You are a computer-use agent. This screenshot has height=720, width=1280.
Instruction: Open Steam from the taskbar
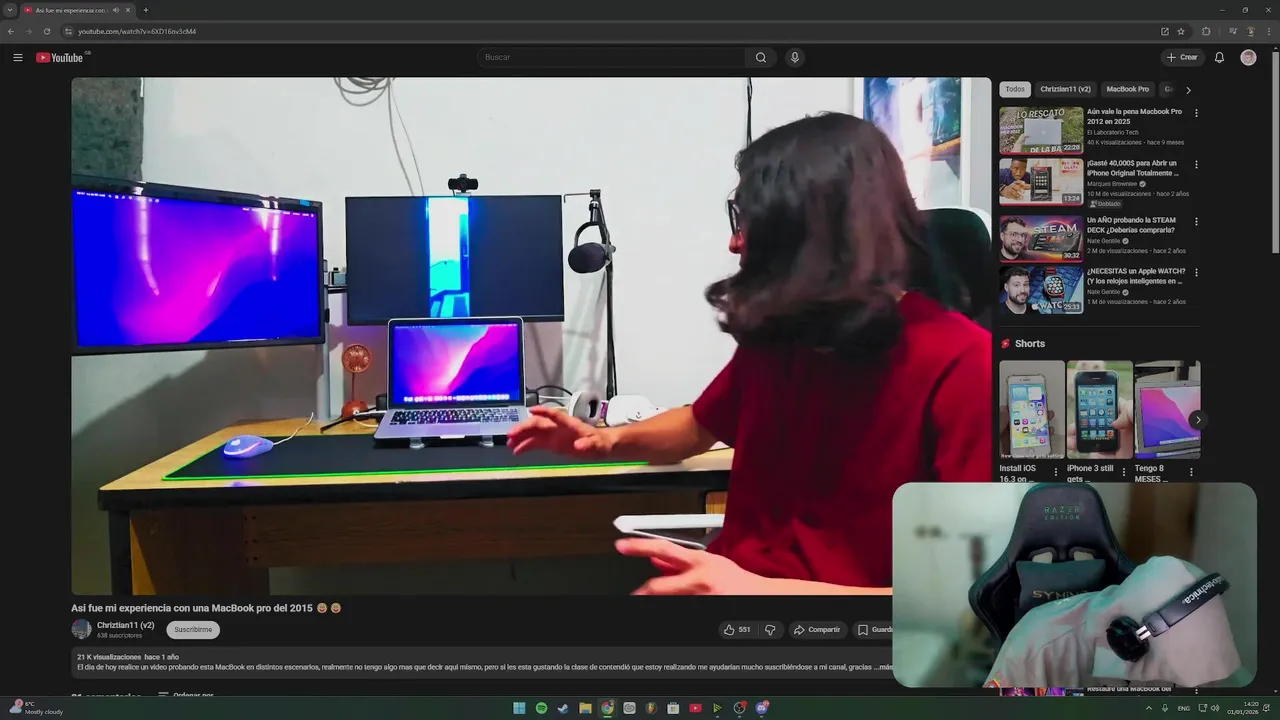coord(563,708)
